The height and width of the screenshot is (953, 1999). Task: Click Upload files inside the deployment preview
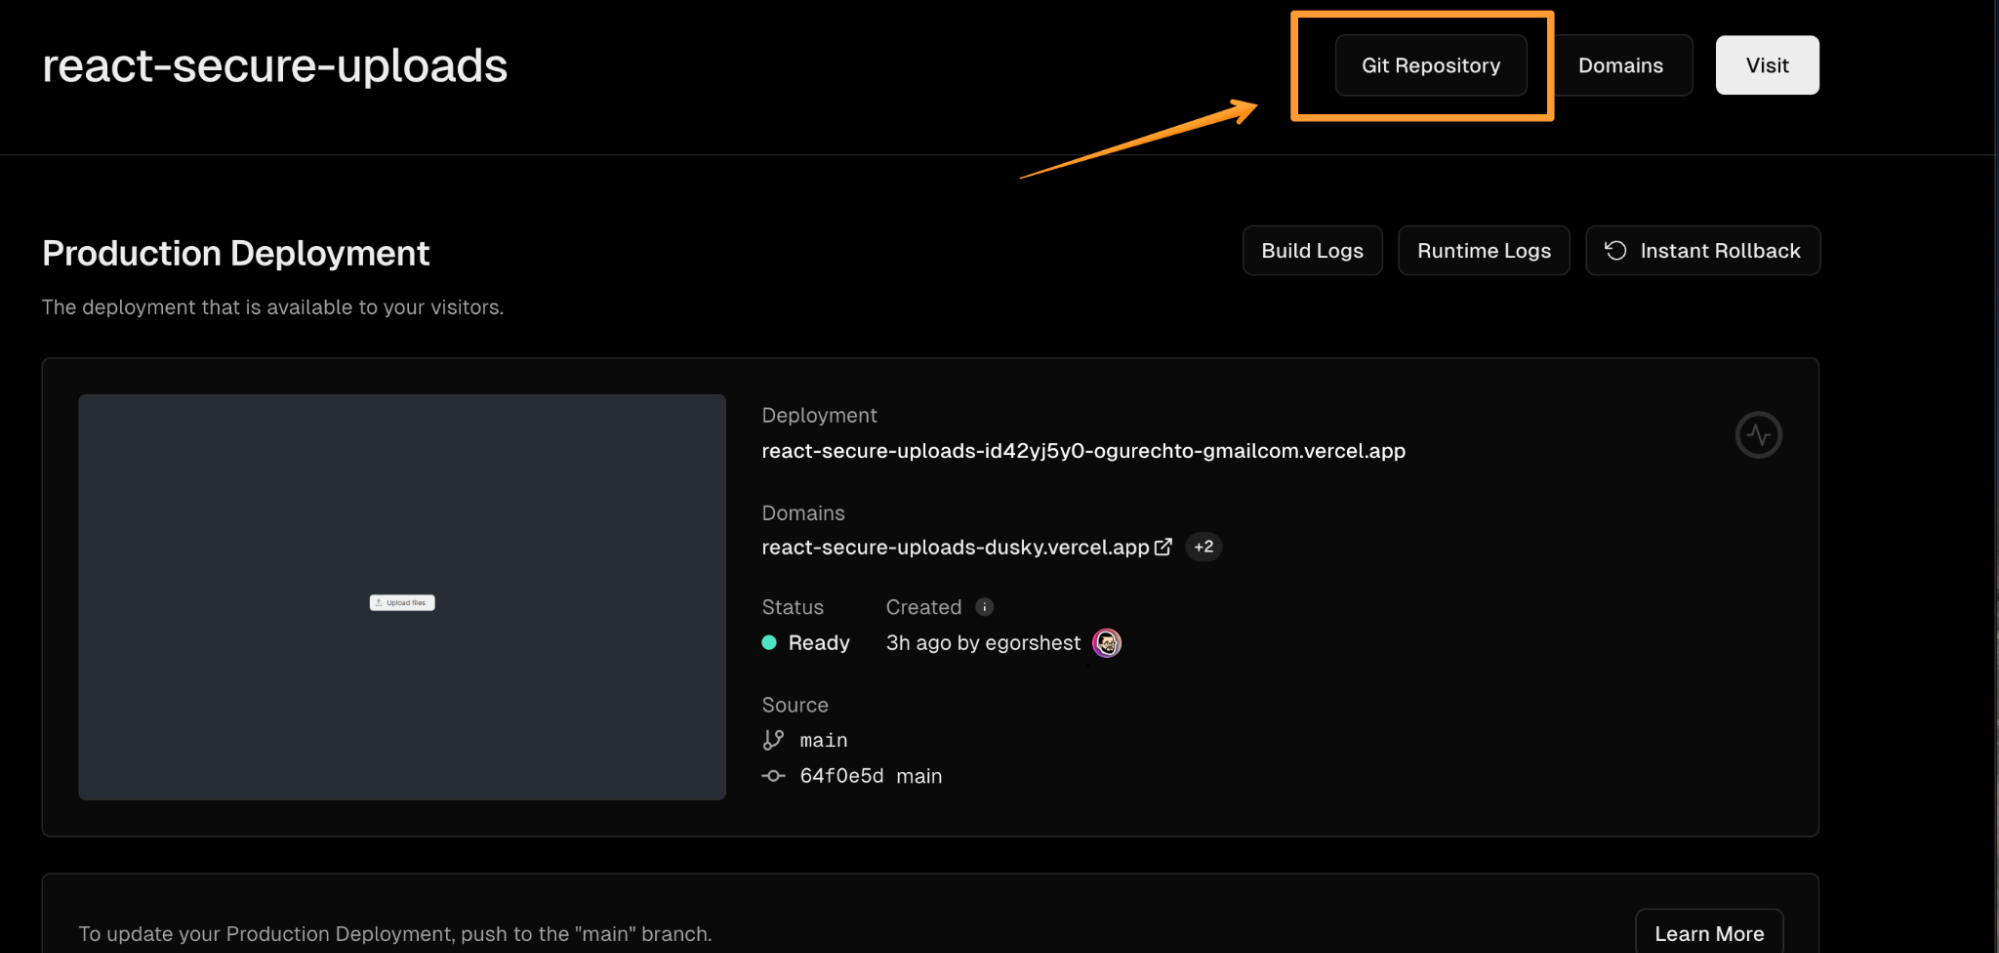401,602
